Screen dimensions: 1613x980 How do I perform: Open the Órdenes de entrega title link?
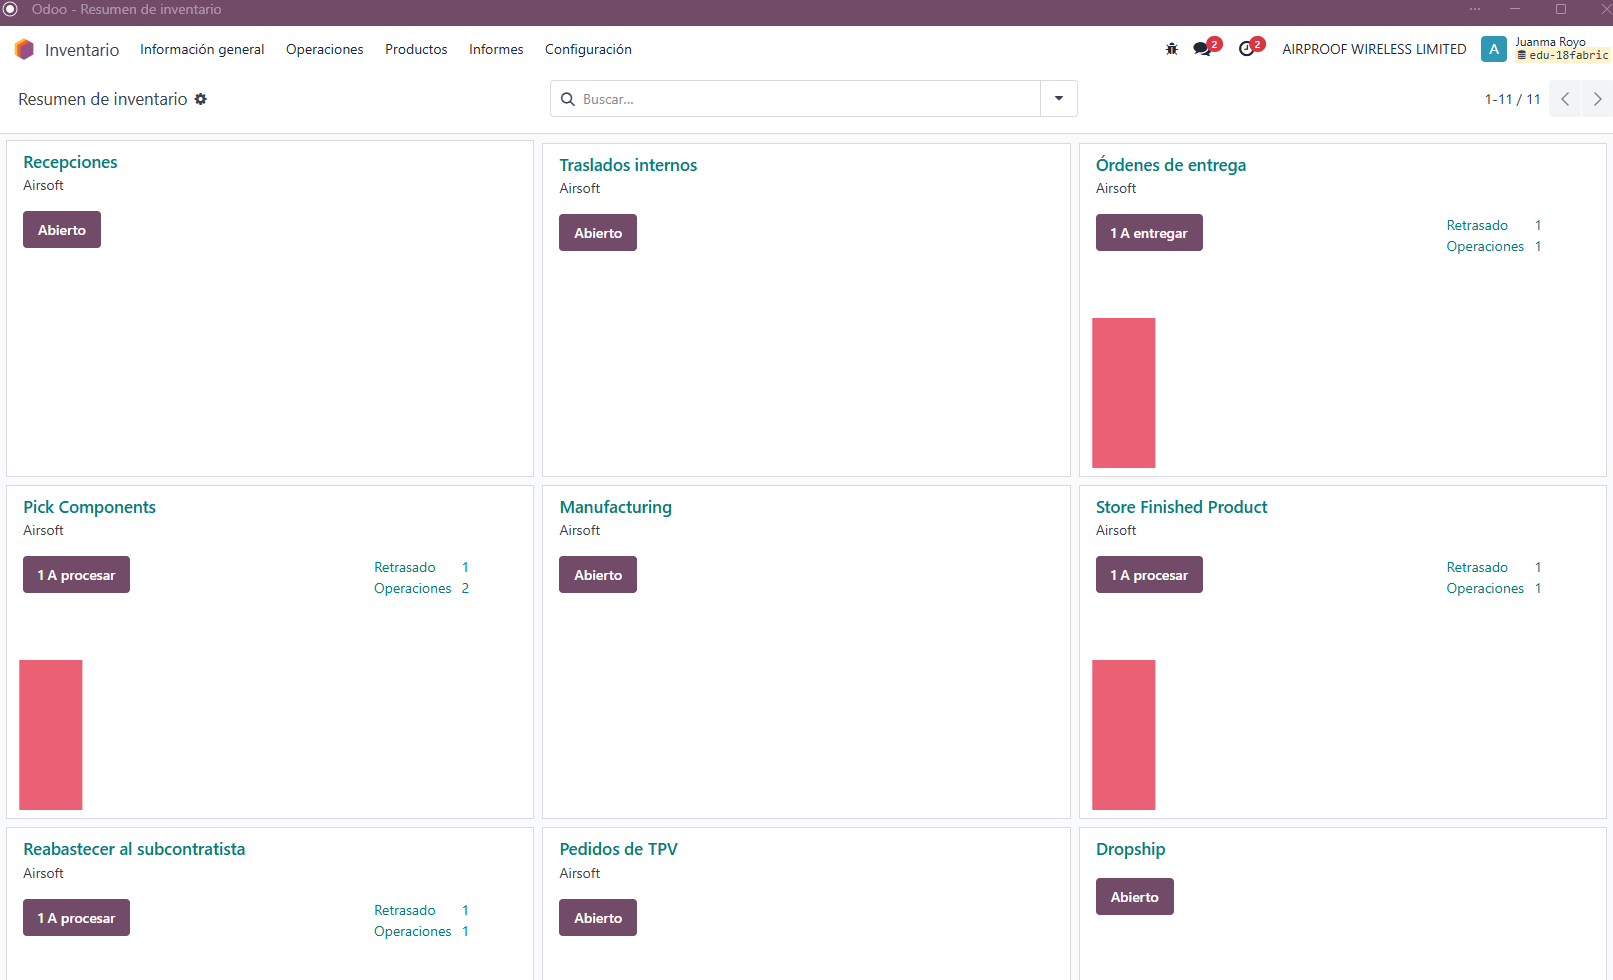1171,165
